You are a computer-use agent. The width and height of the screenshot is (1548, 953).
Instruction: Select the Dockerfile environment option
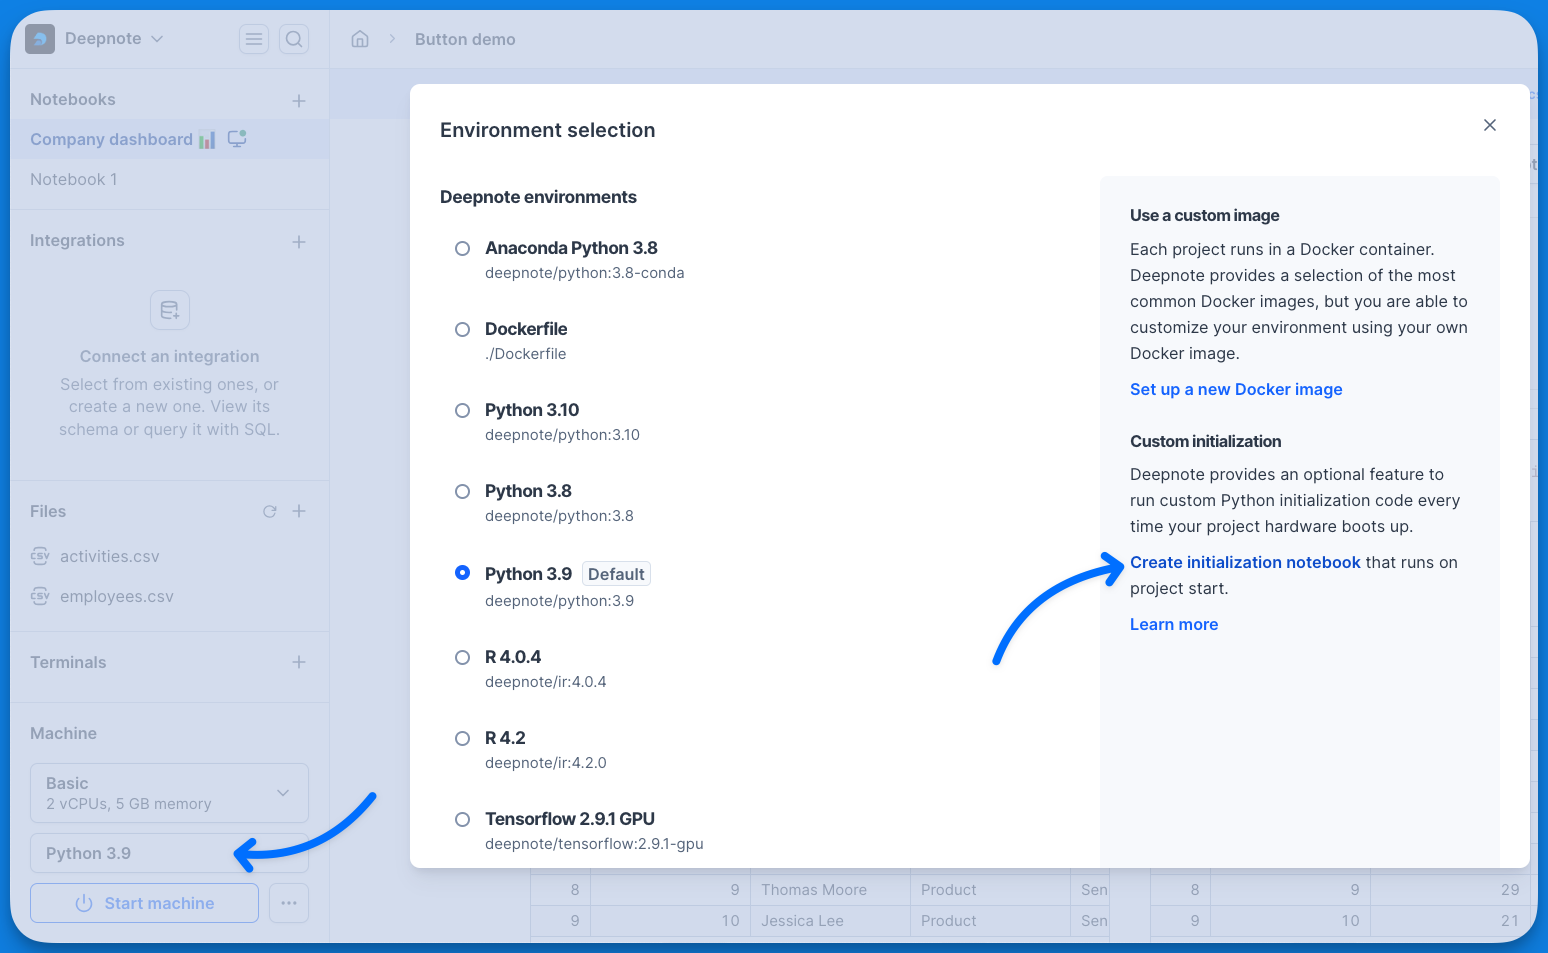(x=462, y=329)
